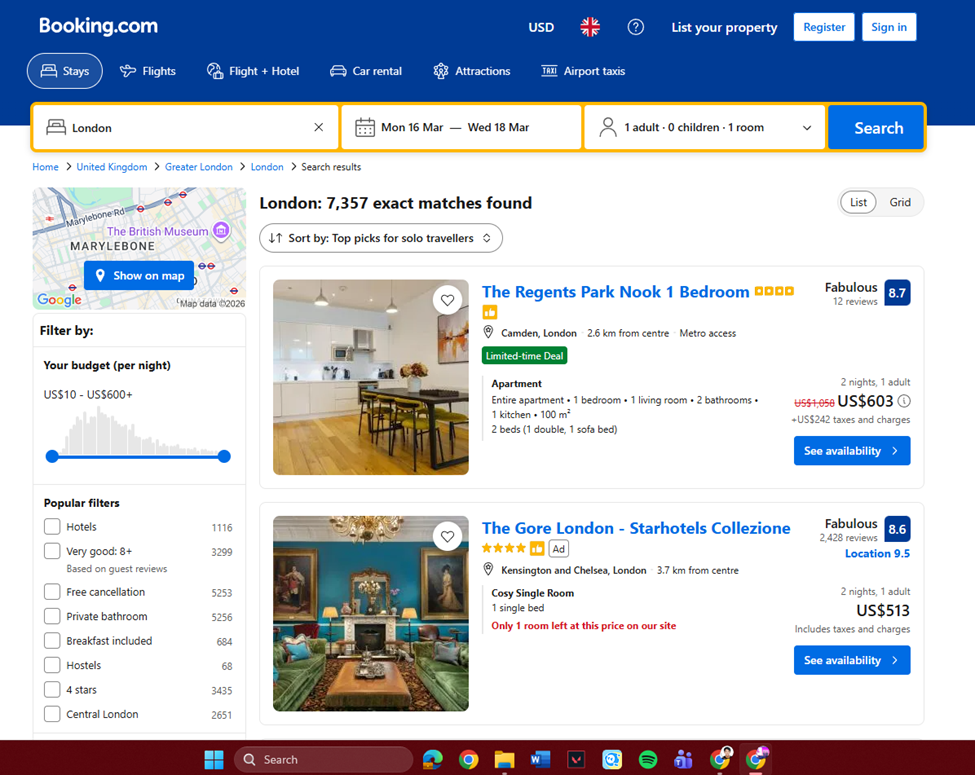The image size is (975, 775).
Task: Check the 4 stars filter
Action: [52, 690]
